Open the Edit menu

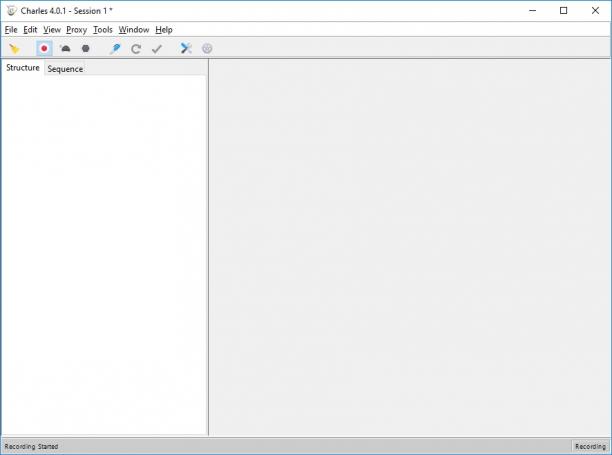(x=30, y=30)
